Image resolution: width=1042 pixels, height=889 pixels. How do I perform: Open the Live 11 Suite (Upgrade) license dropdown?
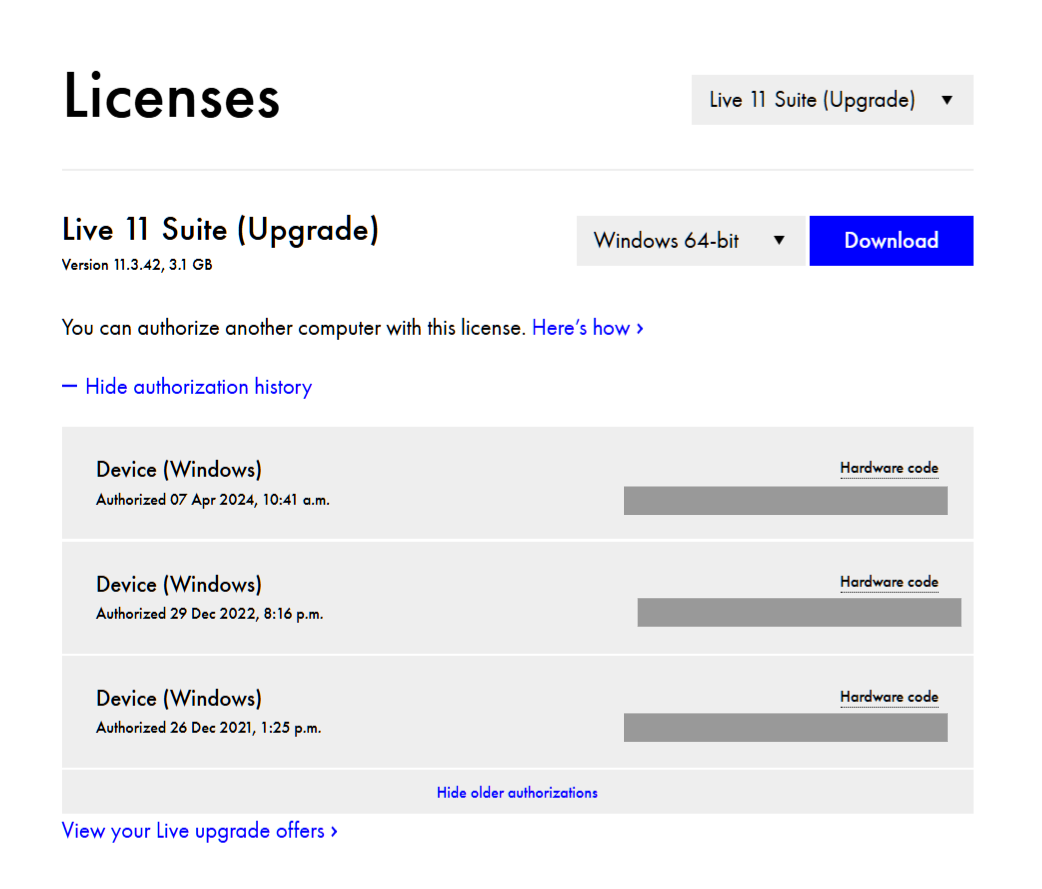click(x=832, y=100)
